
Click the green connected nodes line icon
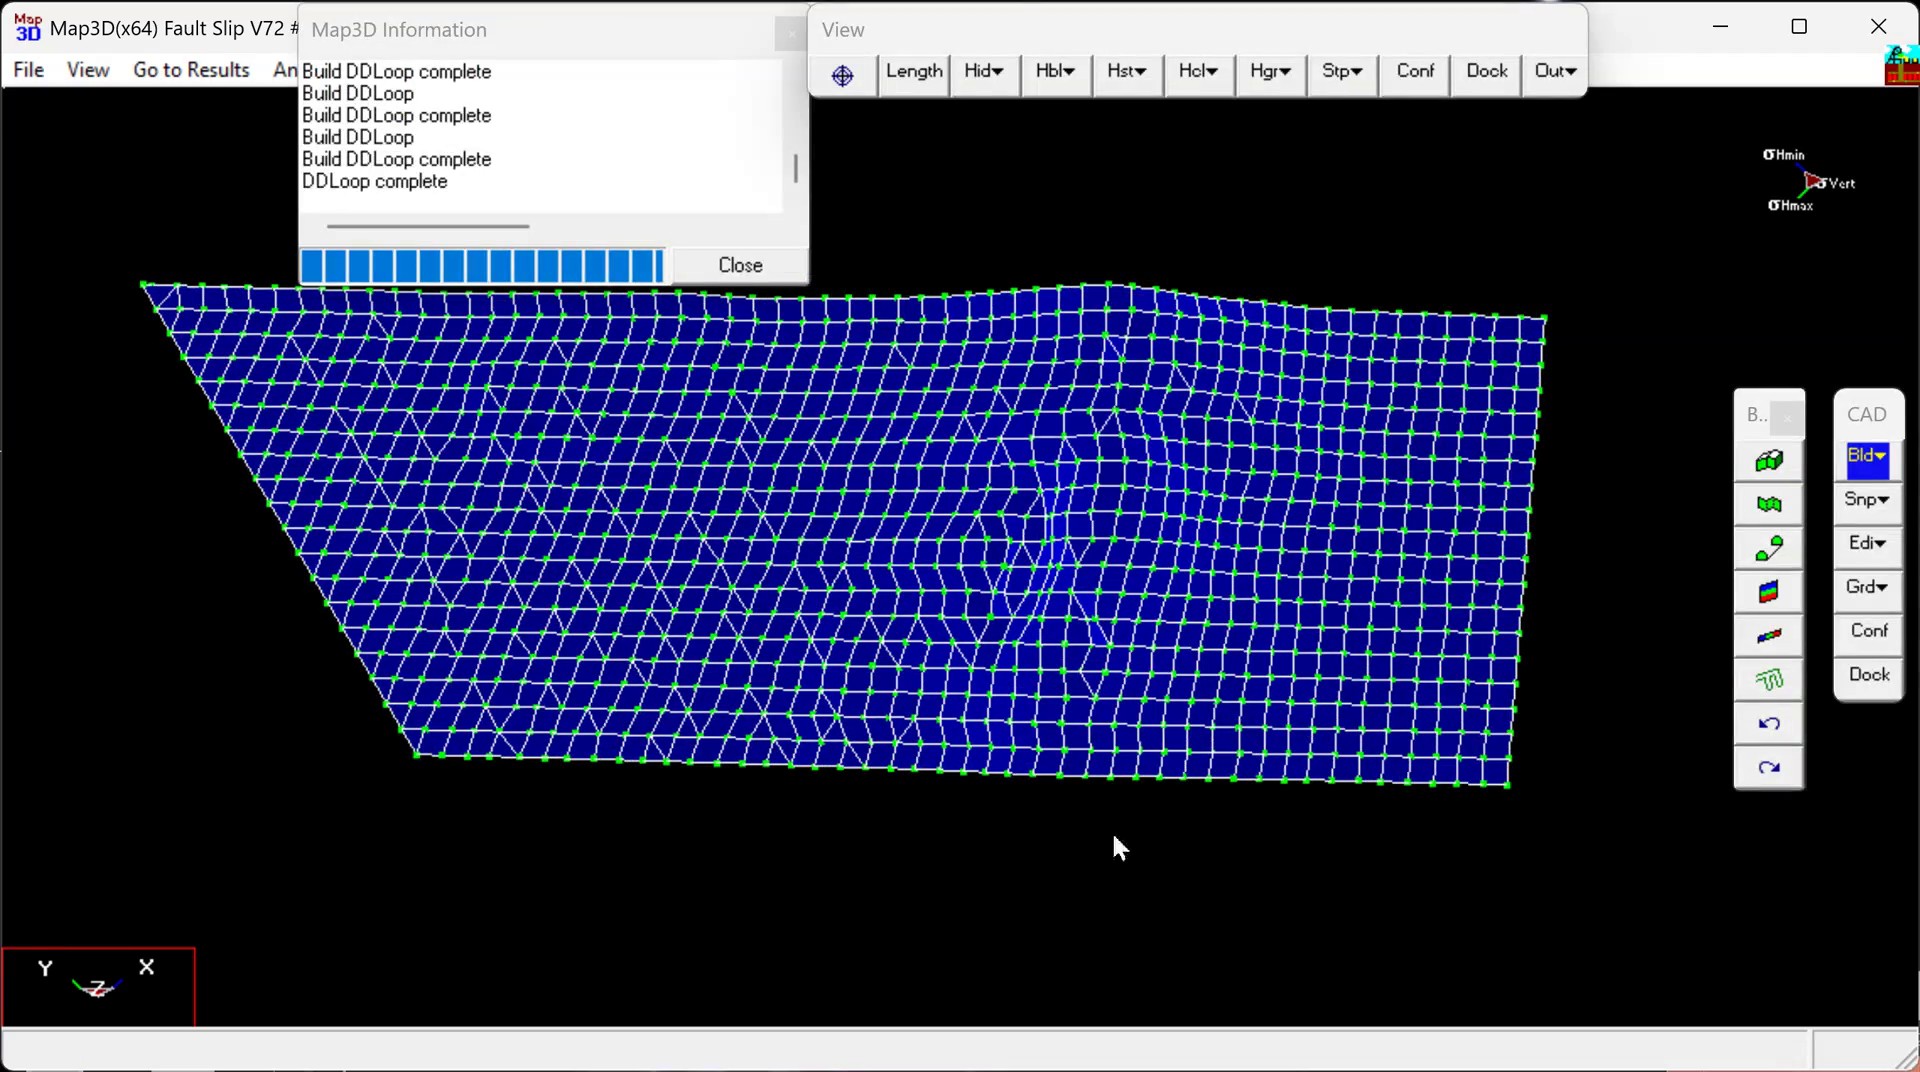tap(1768, 549)
